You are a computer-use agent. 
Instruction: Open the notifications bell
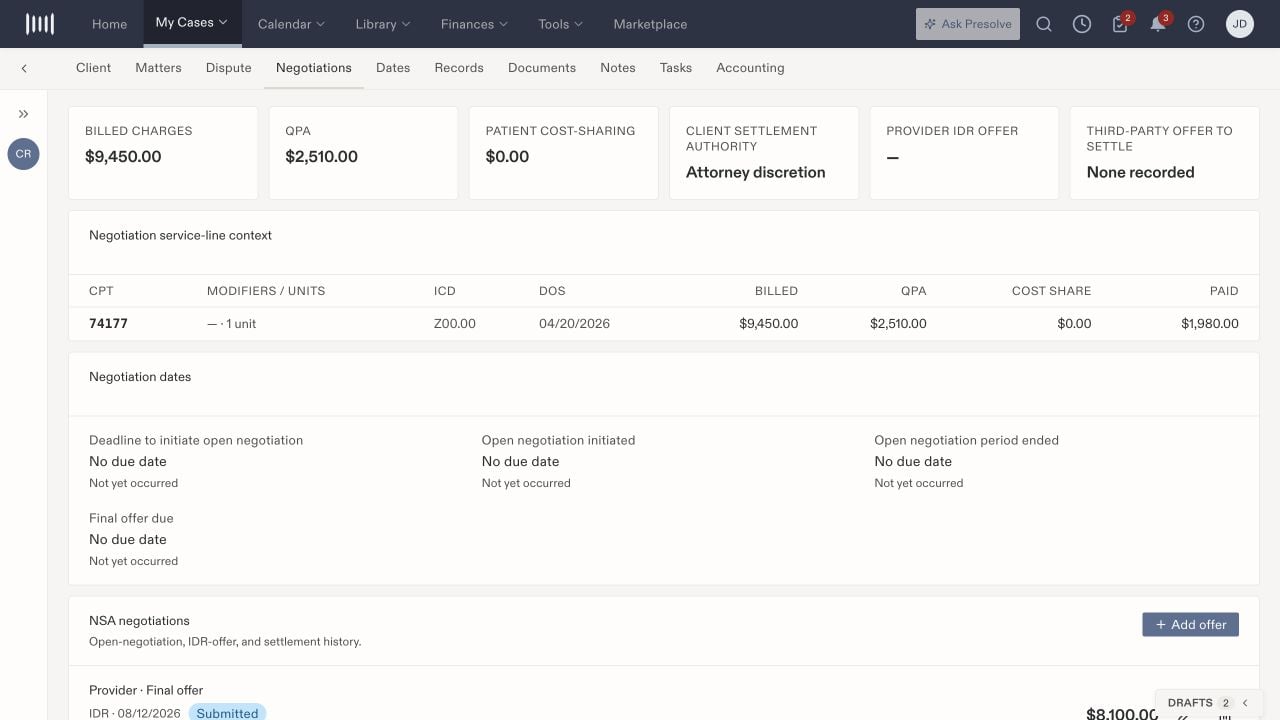pyautogui.click(x=1158, y=24)
